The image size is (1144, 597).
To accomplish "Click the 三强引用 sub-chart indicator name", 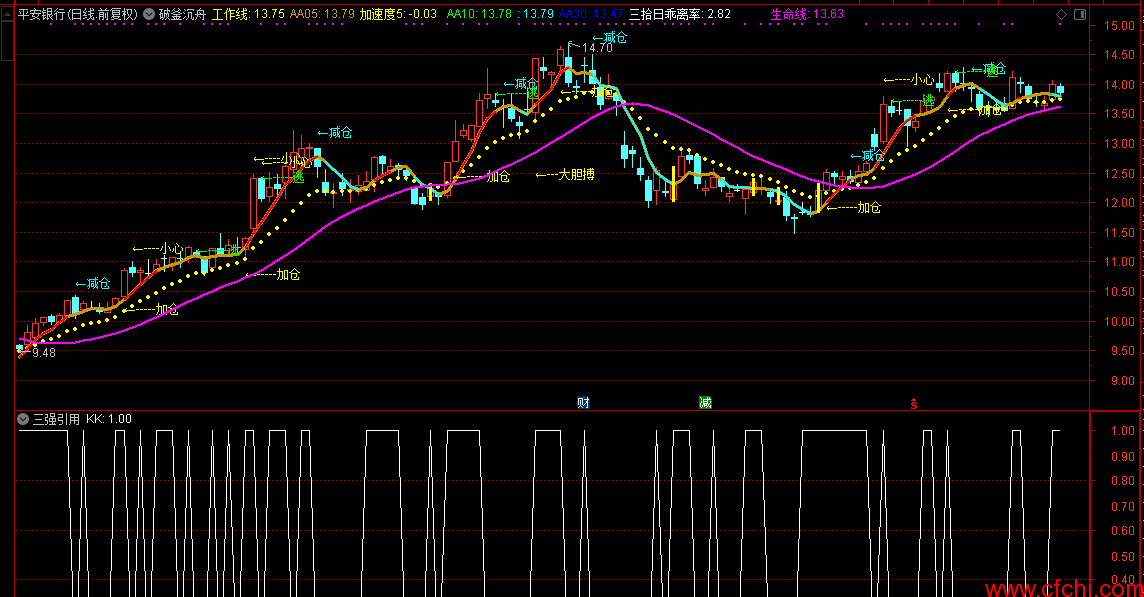I will [x=56, y=419].
